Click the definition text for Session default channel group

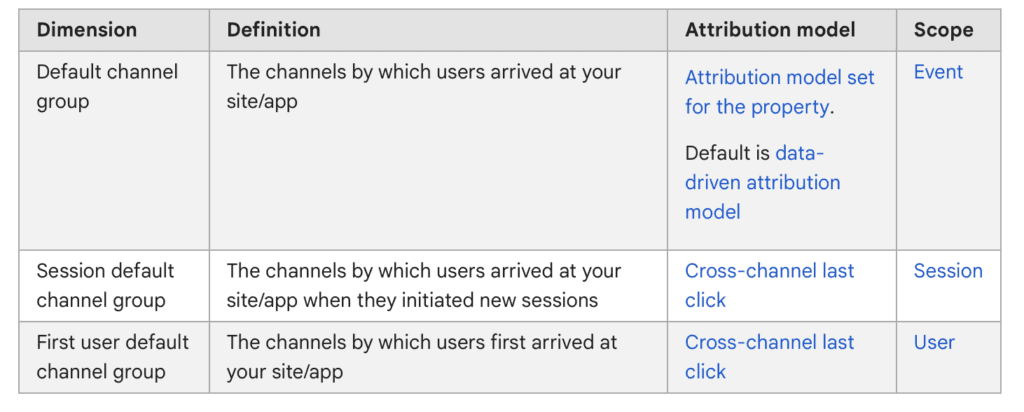coord(423,285)
